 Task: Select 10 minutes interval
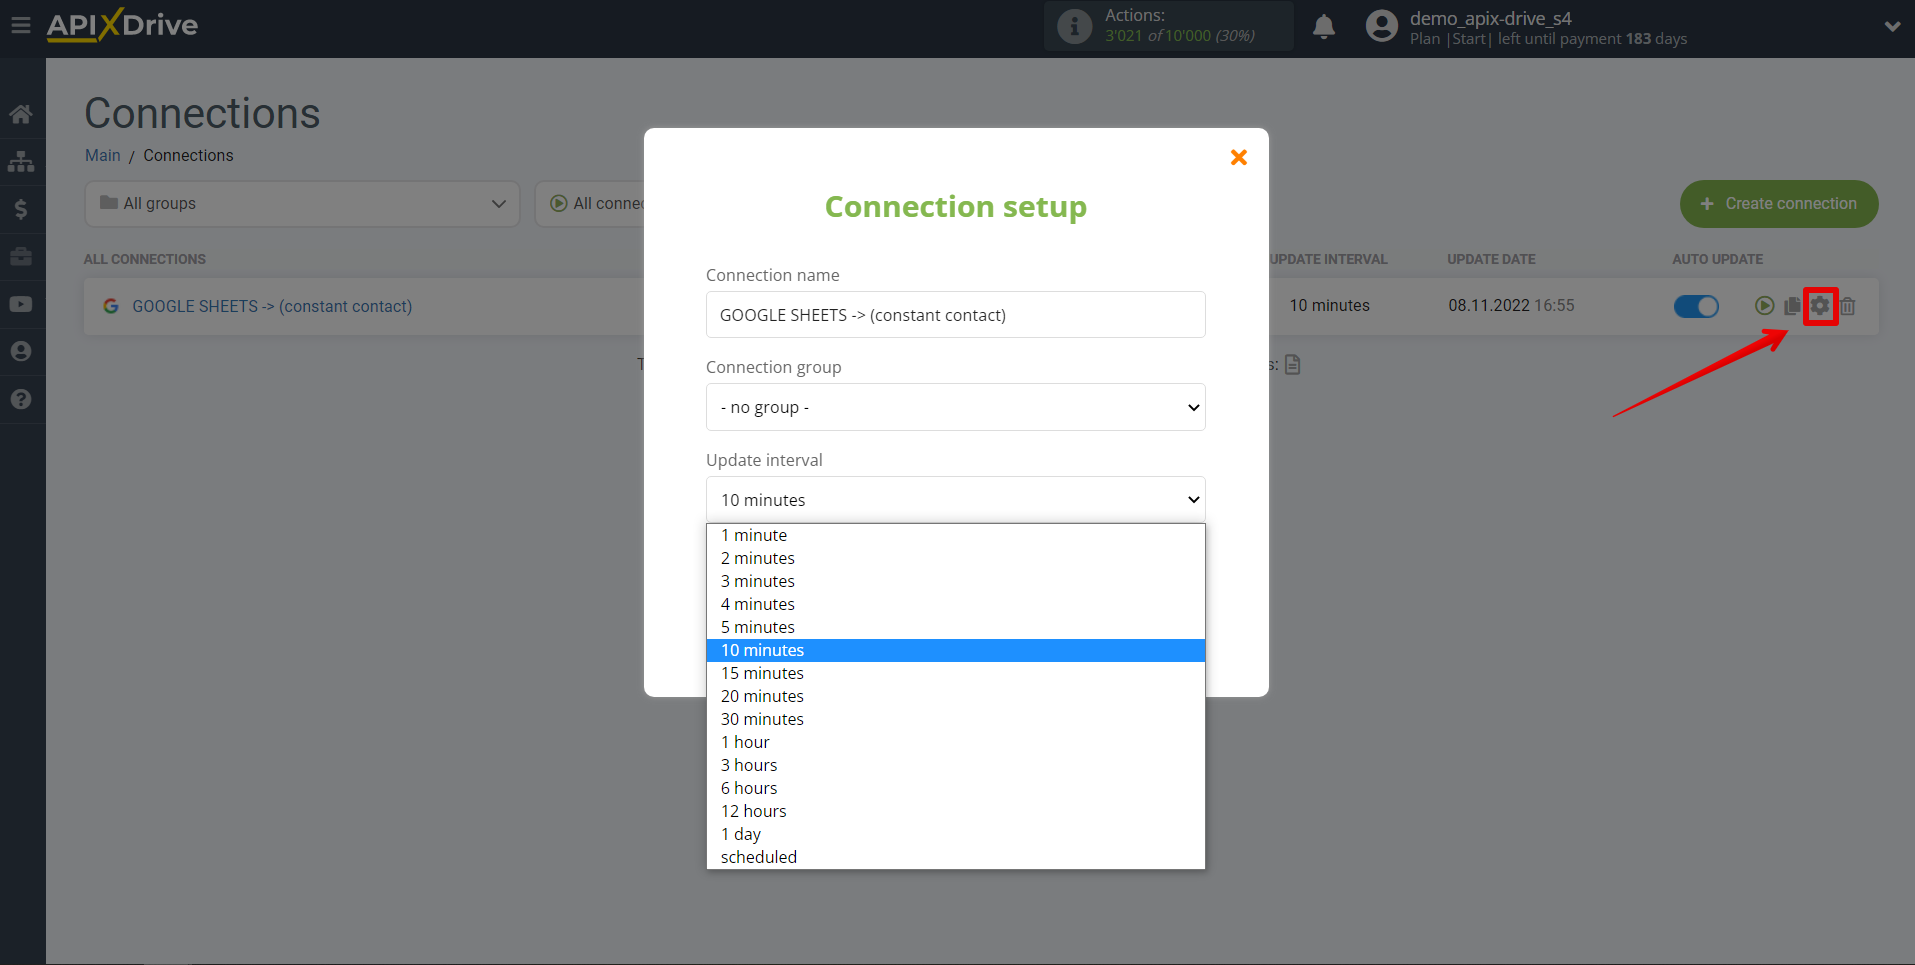pyautogui.click(x=956, y=650)
